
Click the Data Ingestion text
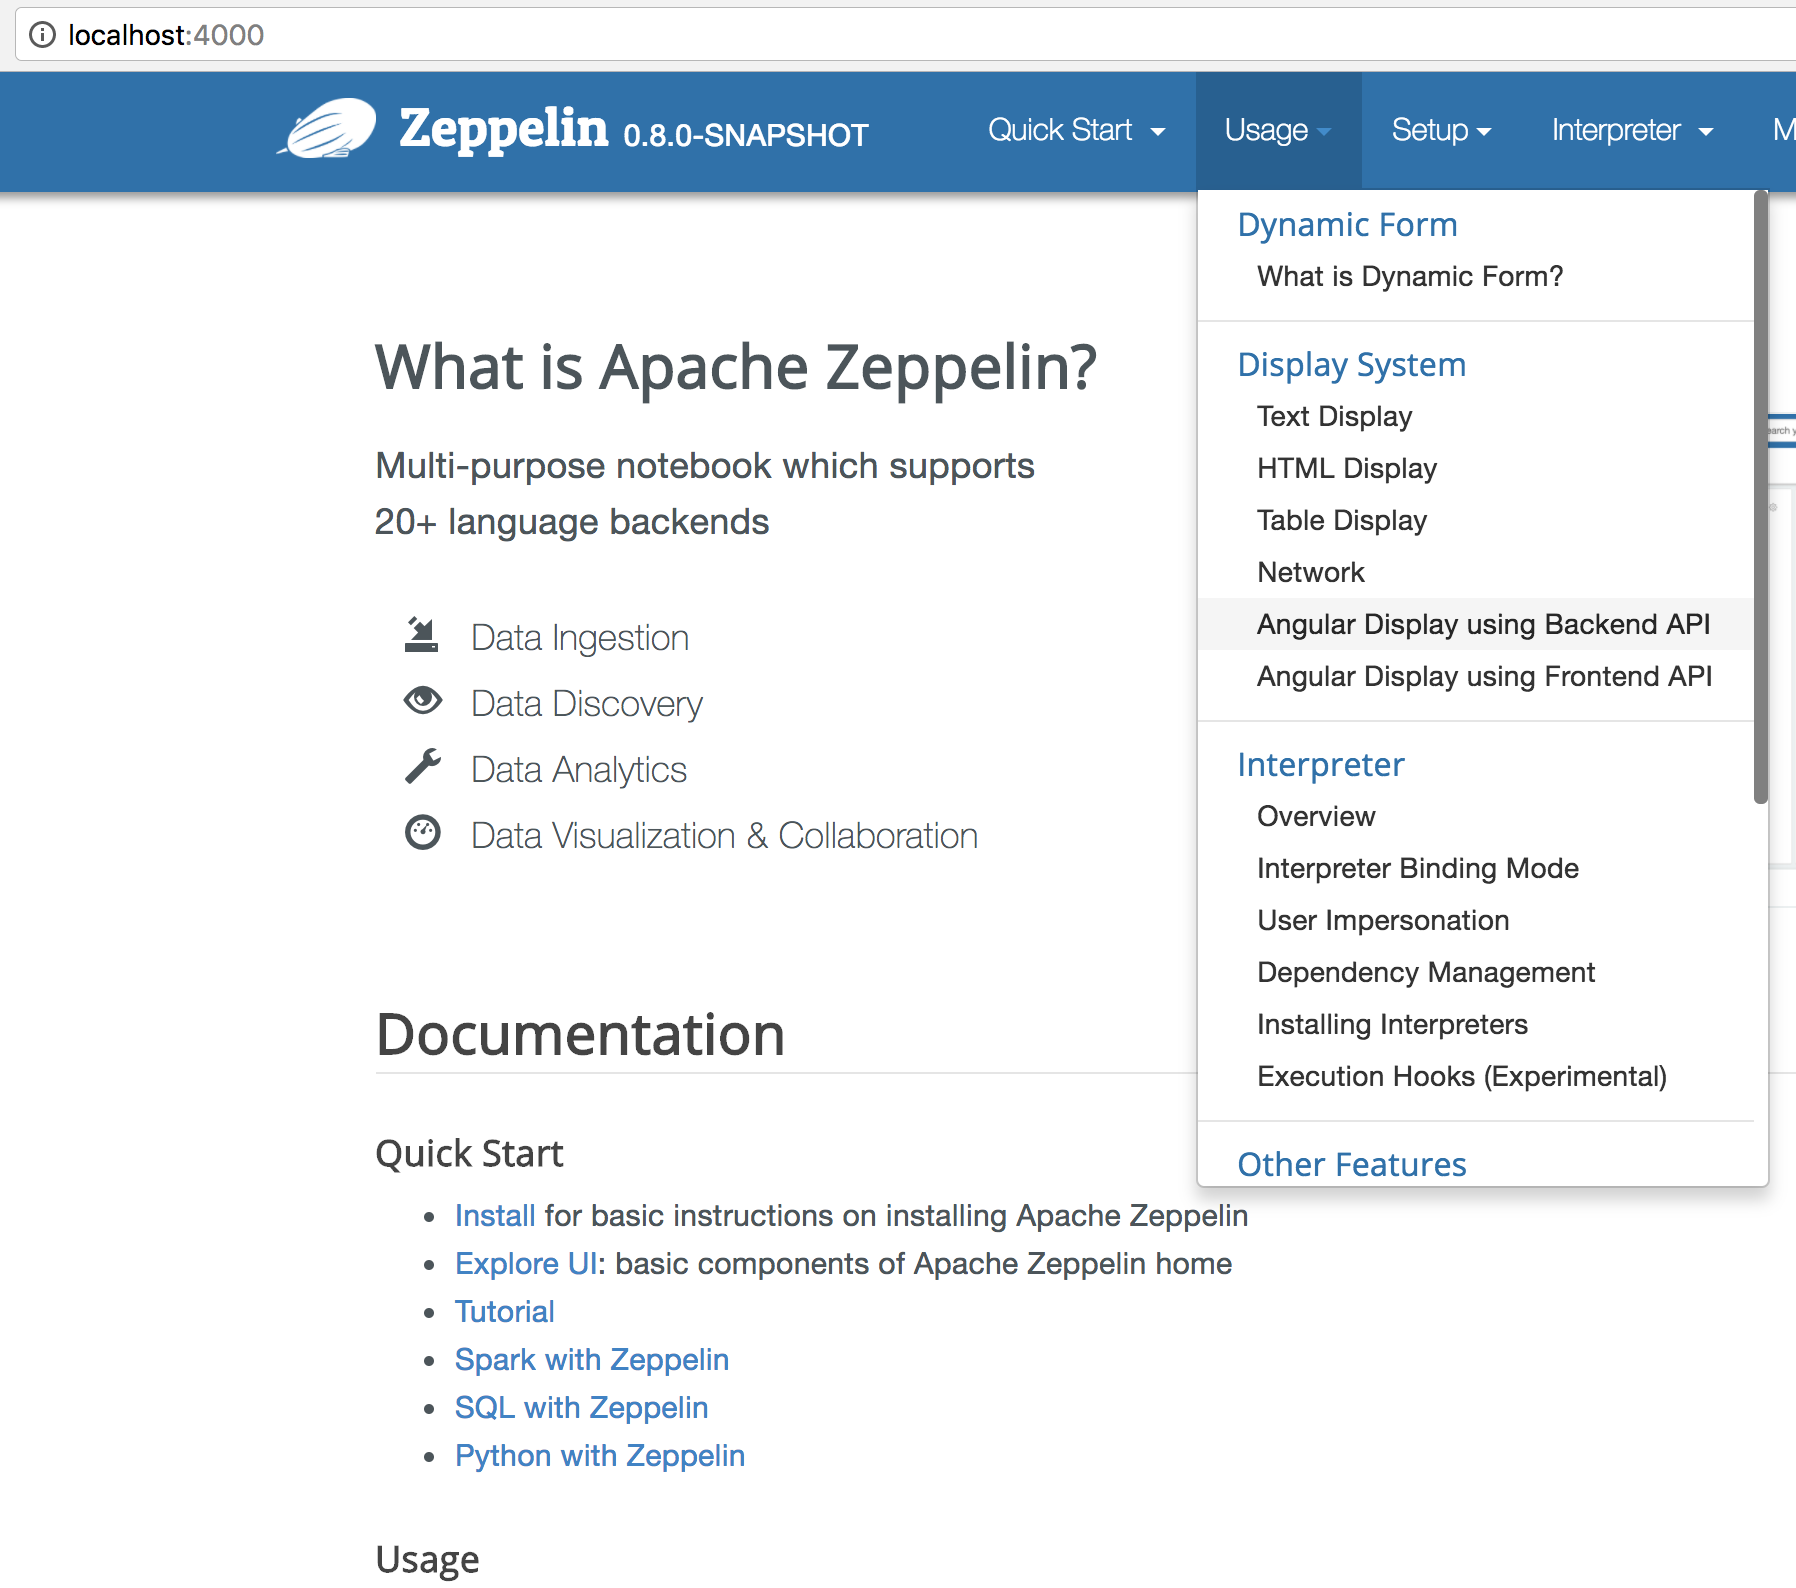580,638
